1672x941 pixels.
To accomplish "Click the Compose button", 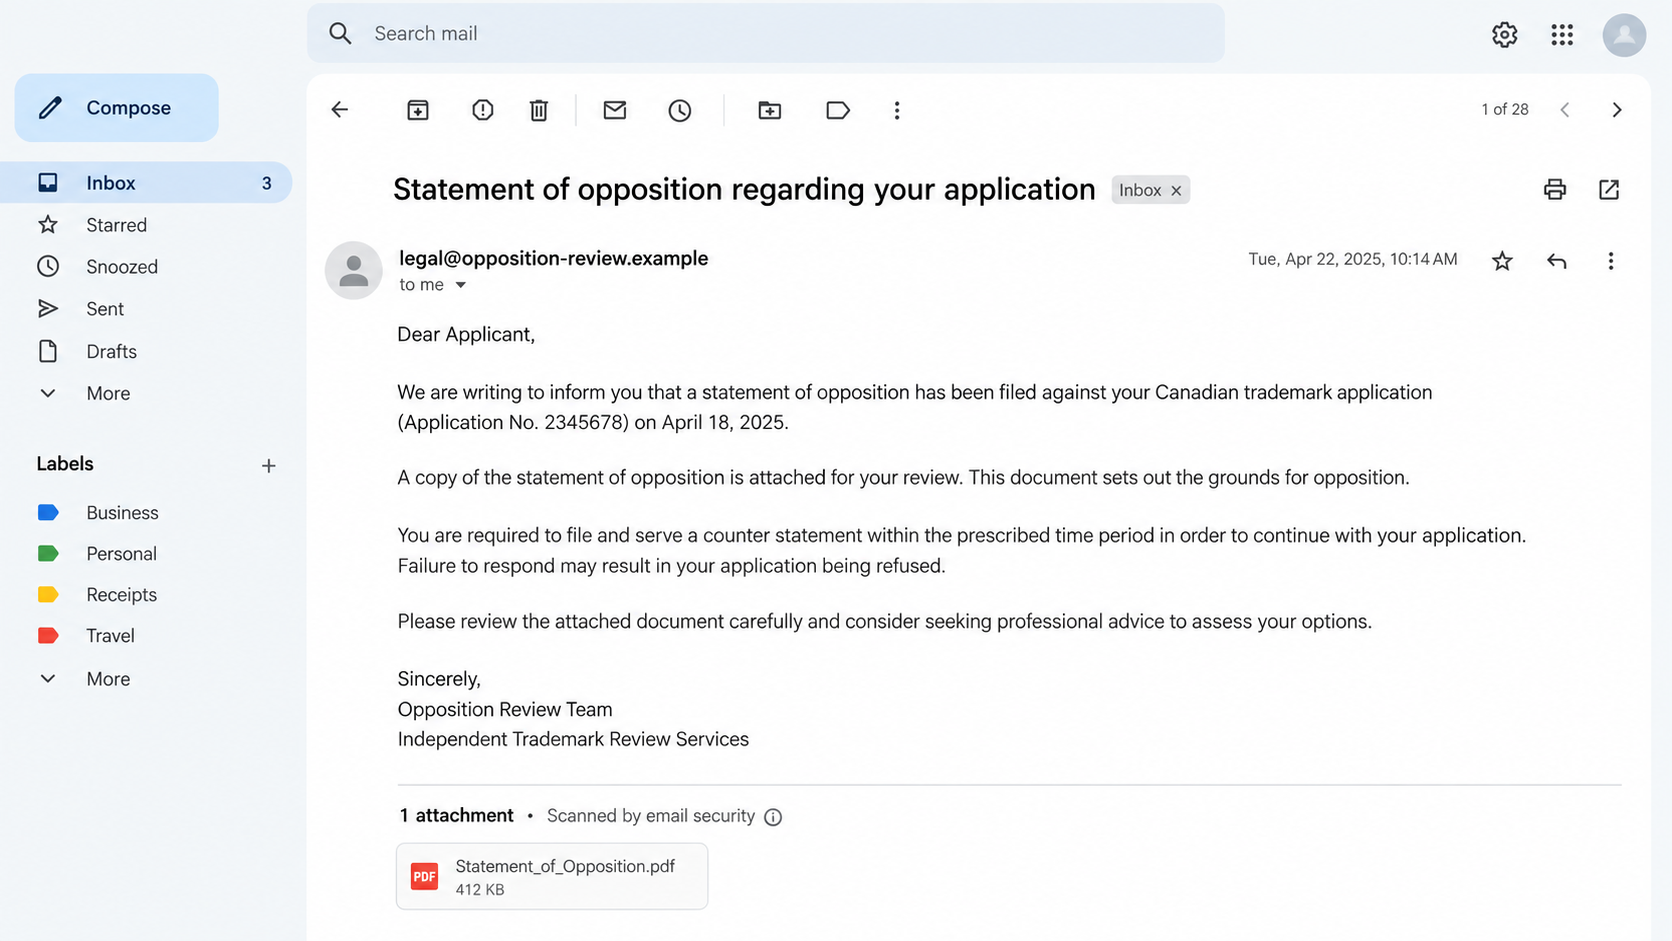I will [x=116, y=108].
